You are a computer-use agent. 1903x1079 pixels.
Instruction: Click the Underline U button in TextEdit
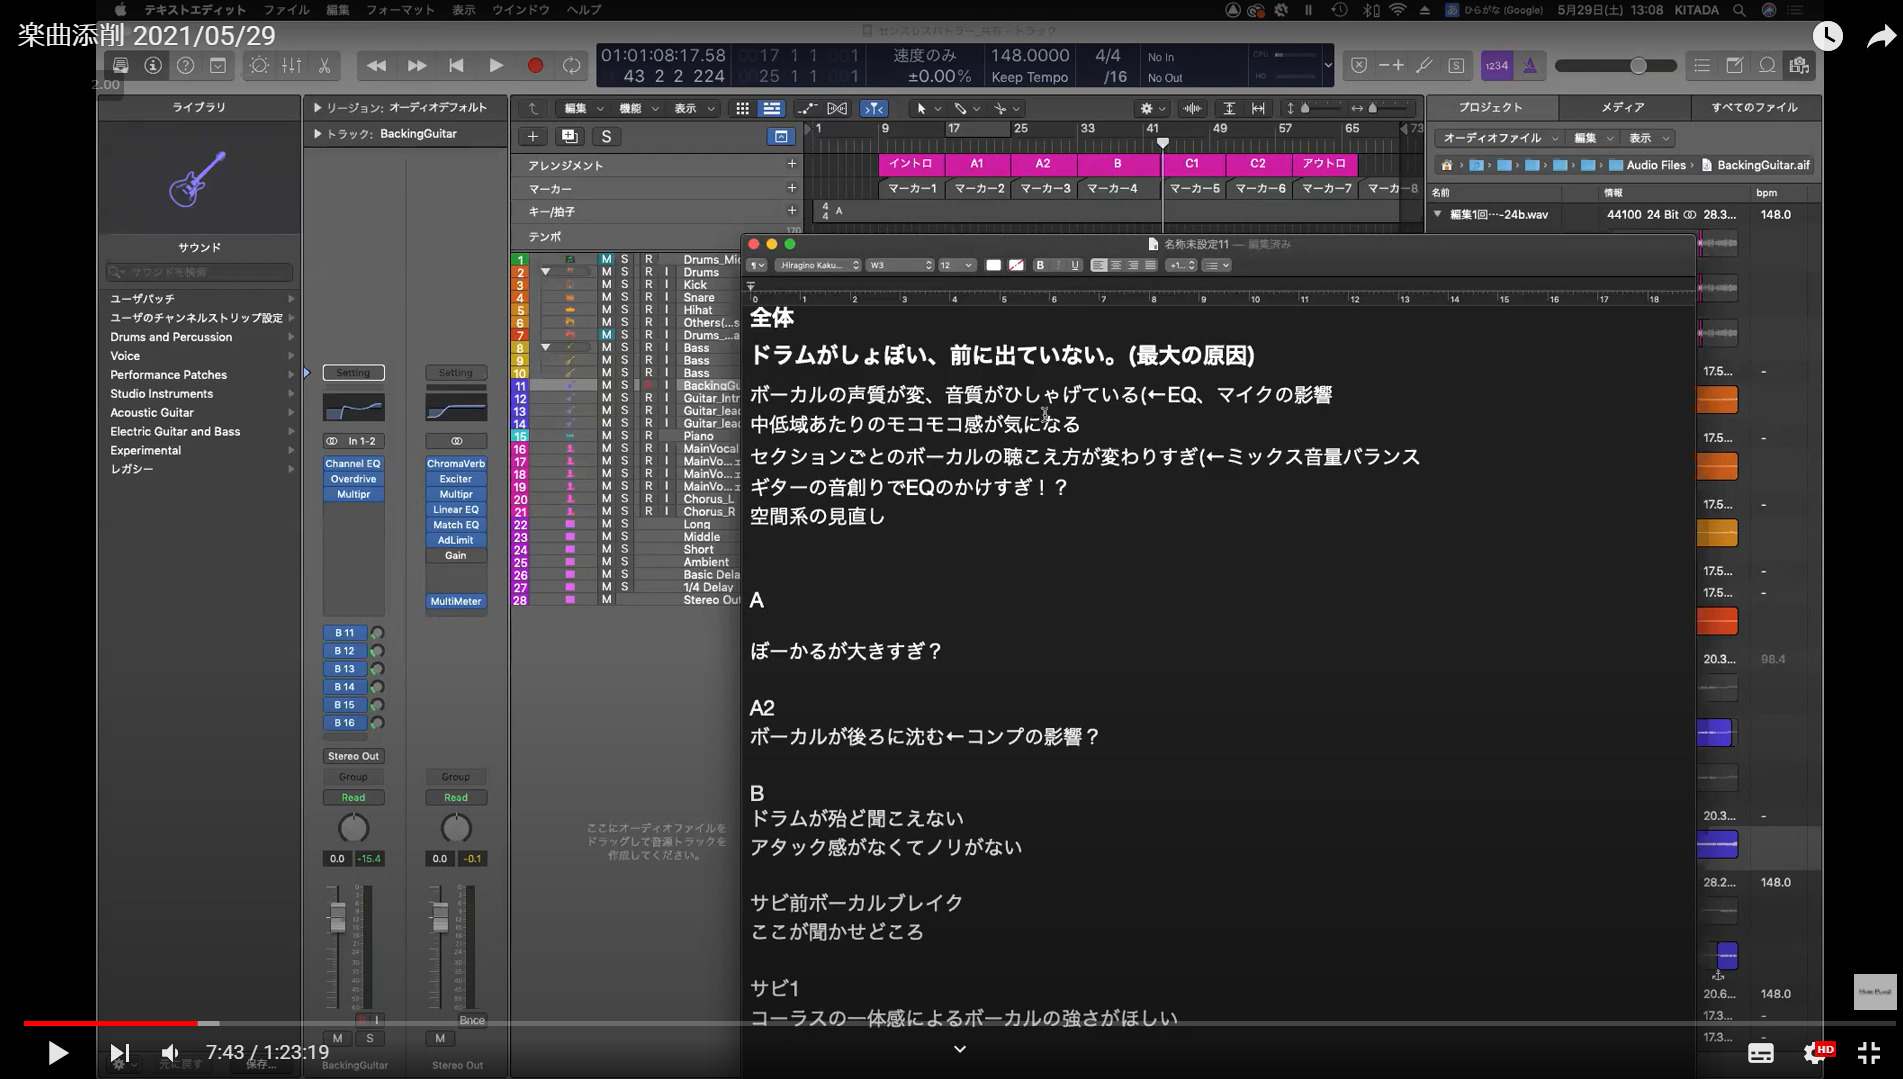click(1075, 265)
